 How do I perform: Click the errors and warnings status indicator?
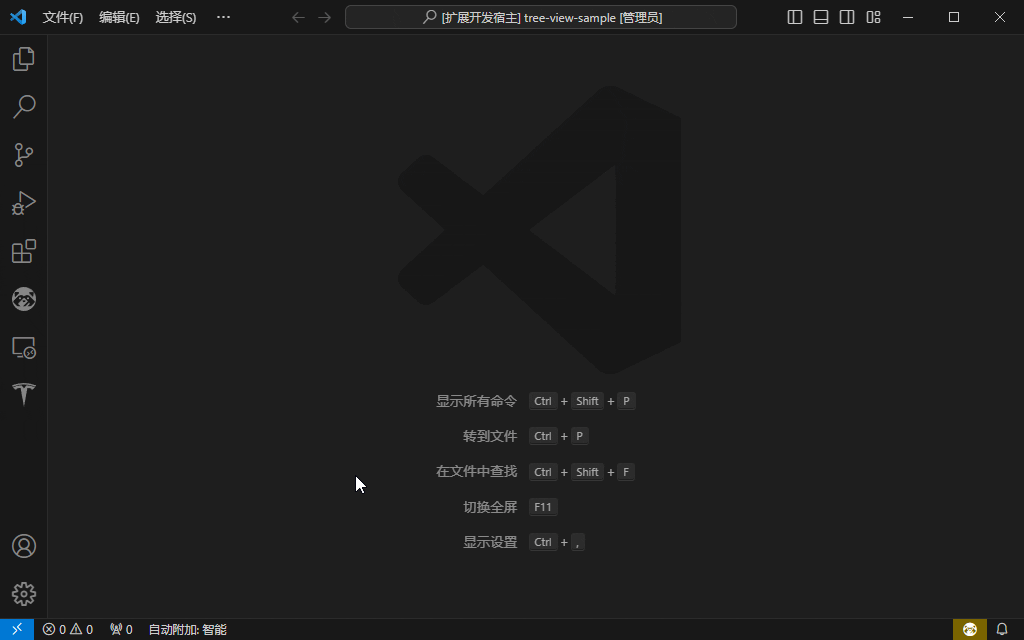click(x=68, y=630)
